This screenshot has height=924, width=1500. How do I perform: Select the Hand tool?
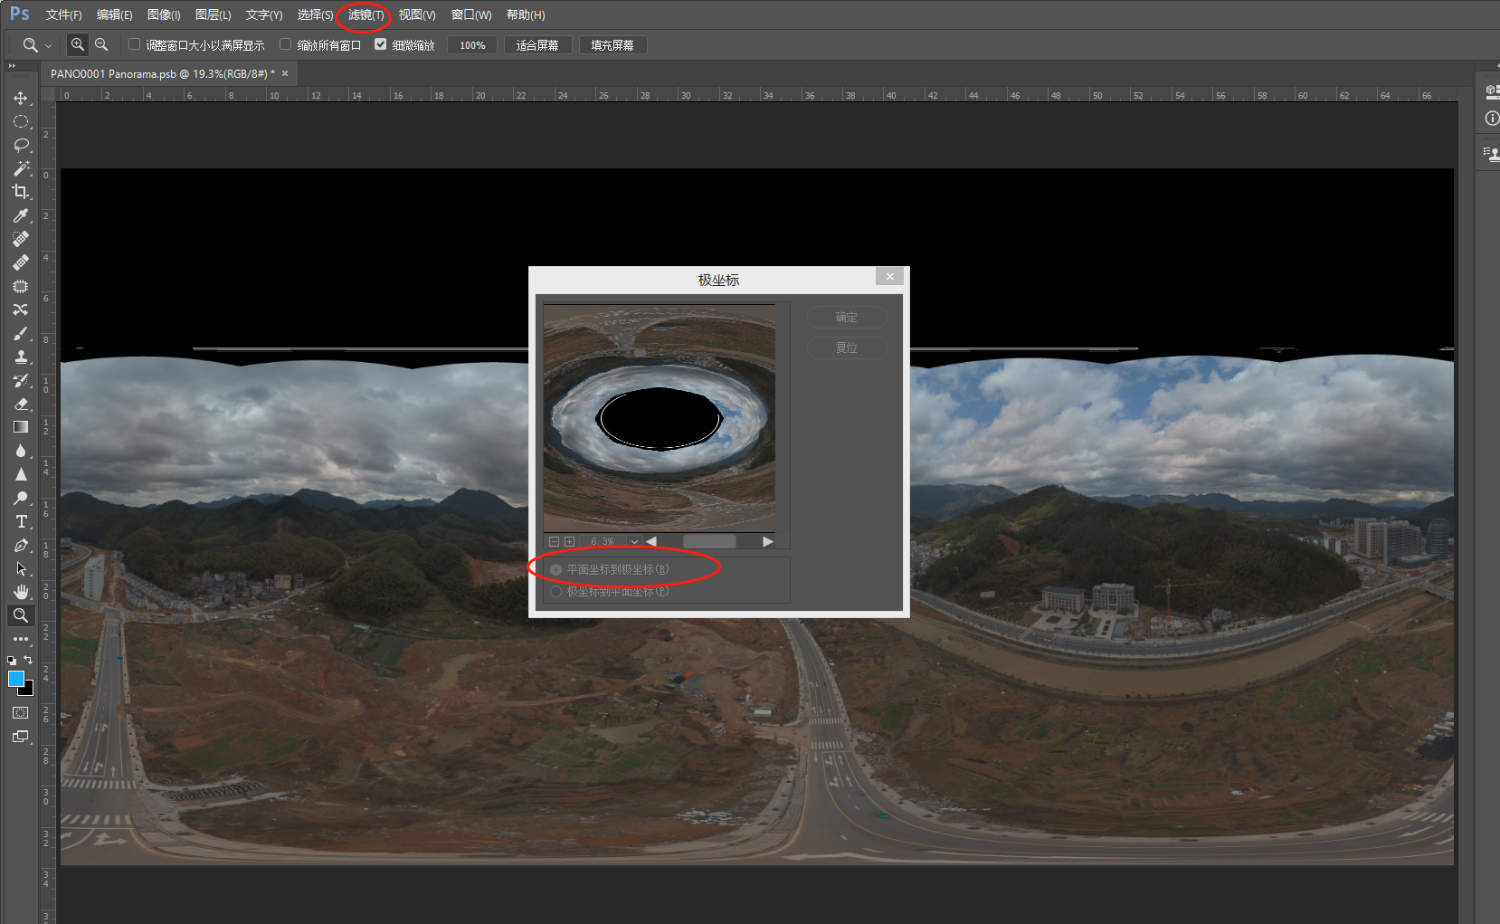[20, 592]
